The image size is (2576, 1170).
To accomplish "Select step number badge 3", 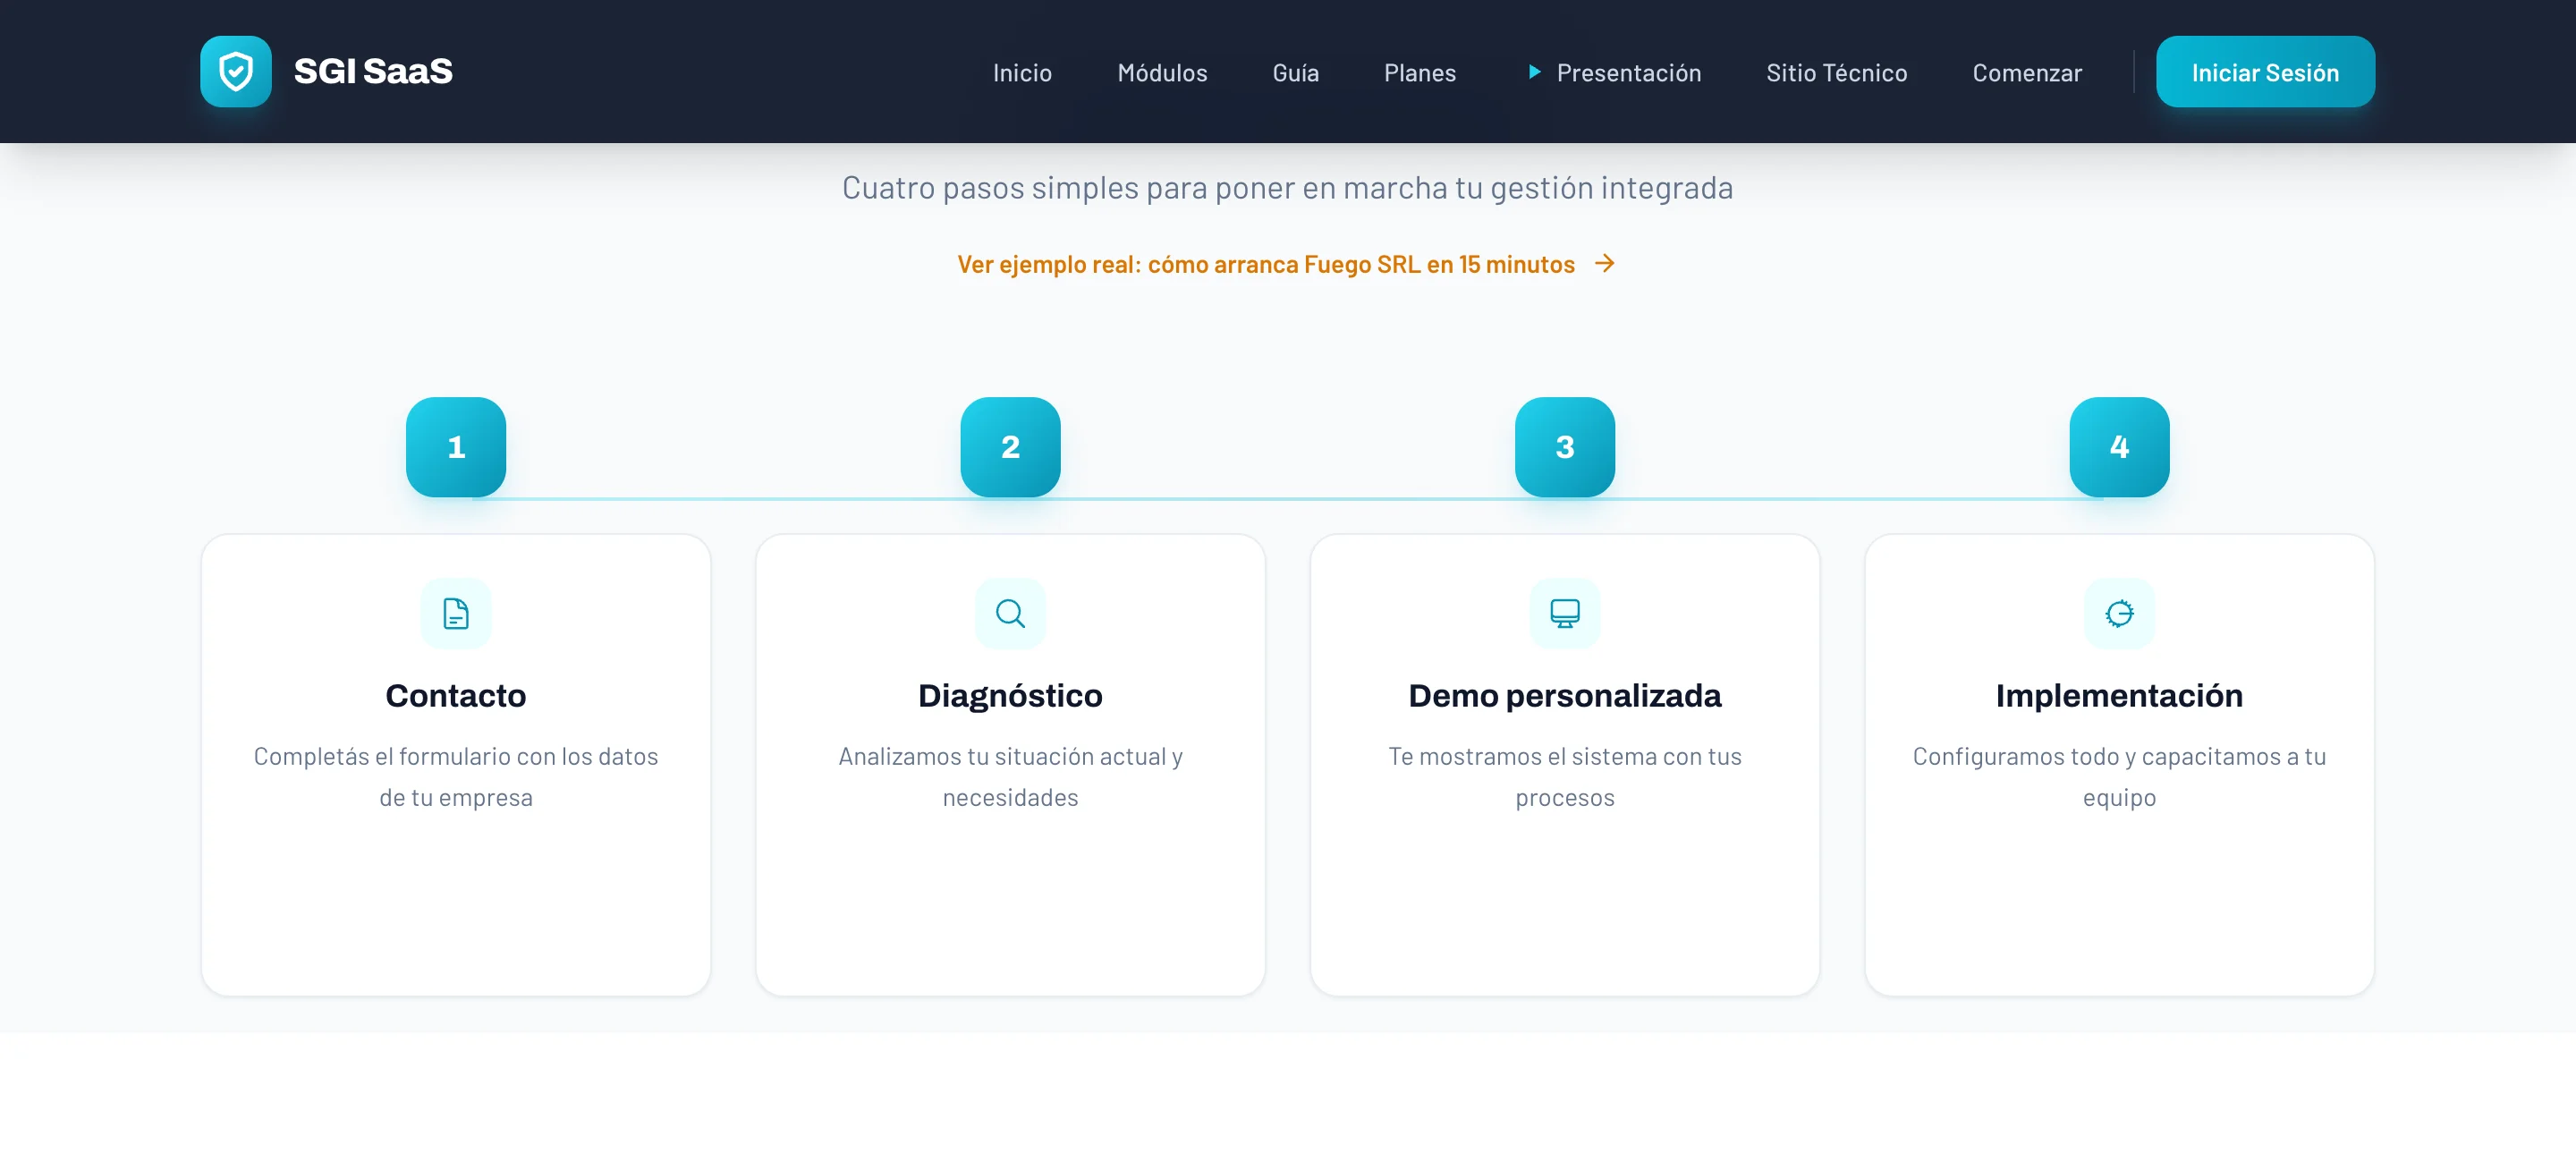I will click(1564, 447).
